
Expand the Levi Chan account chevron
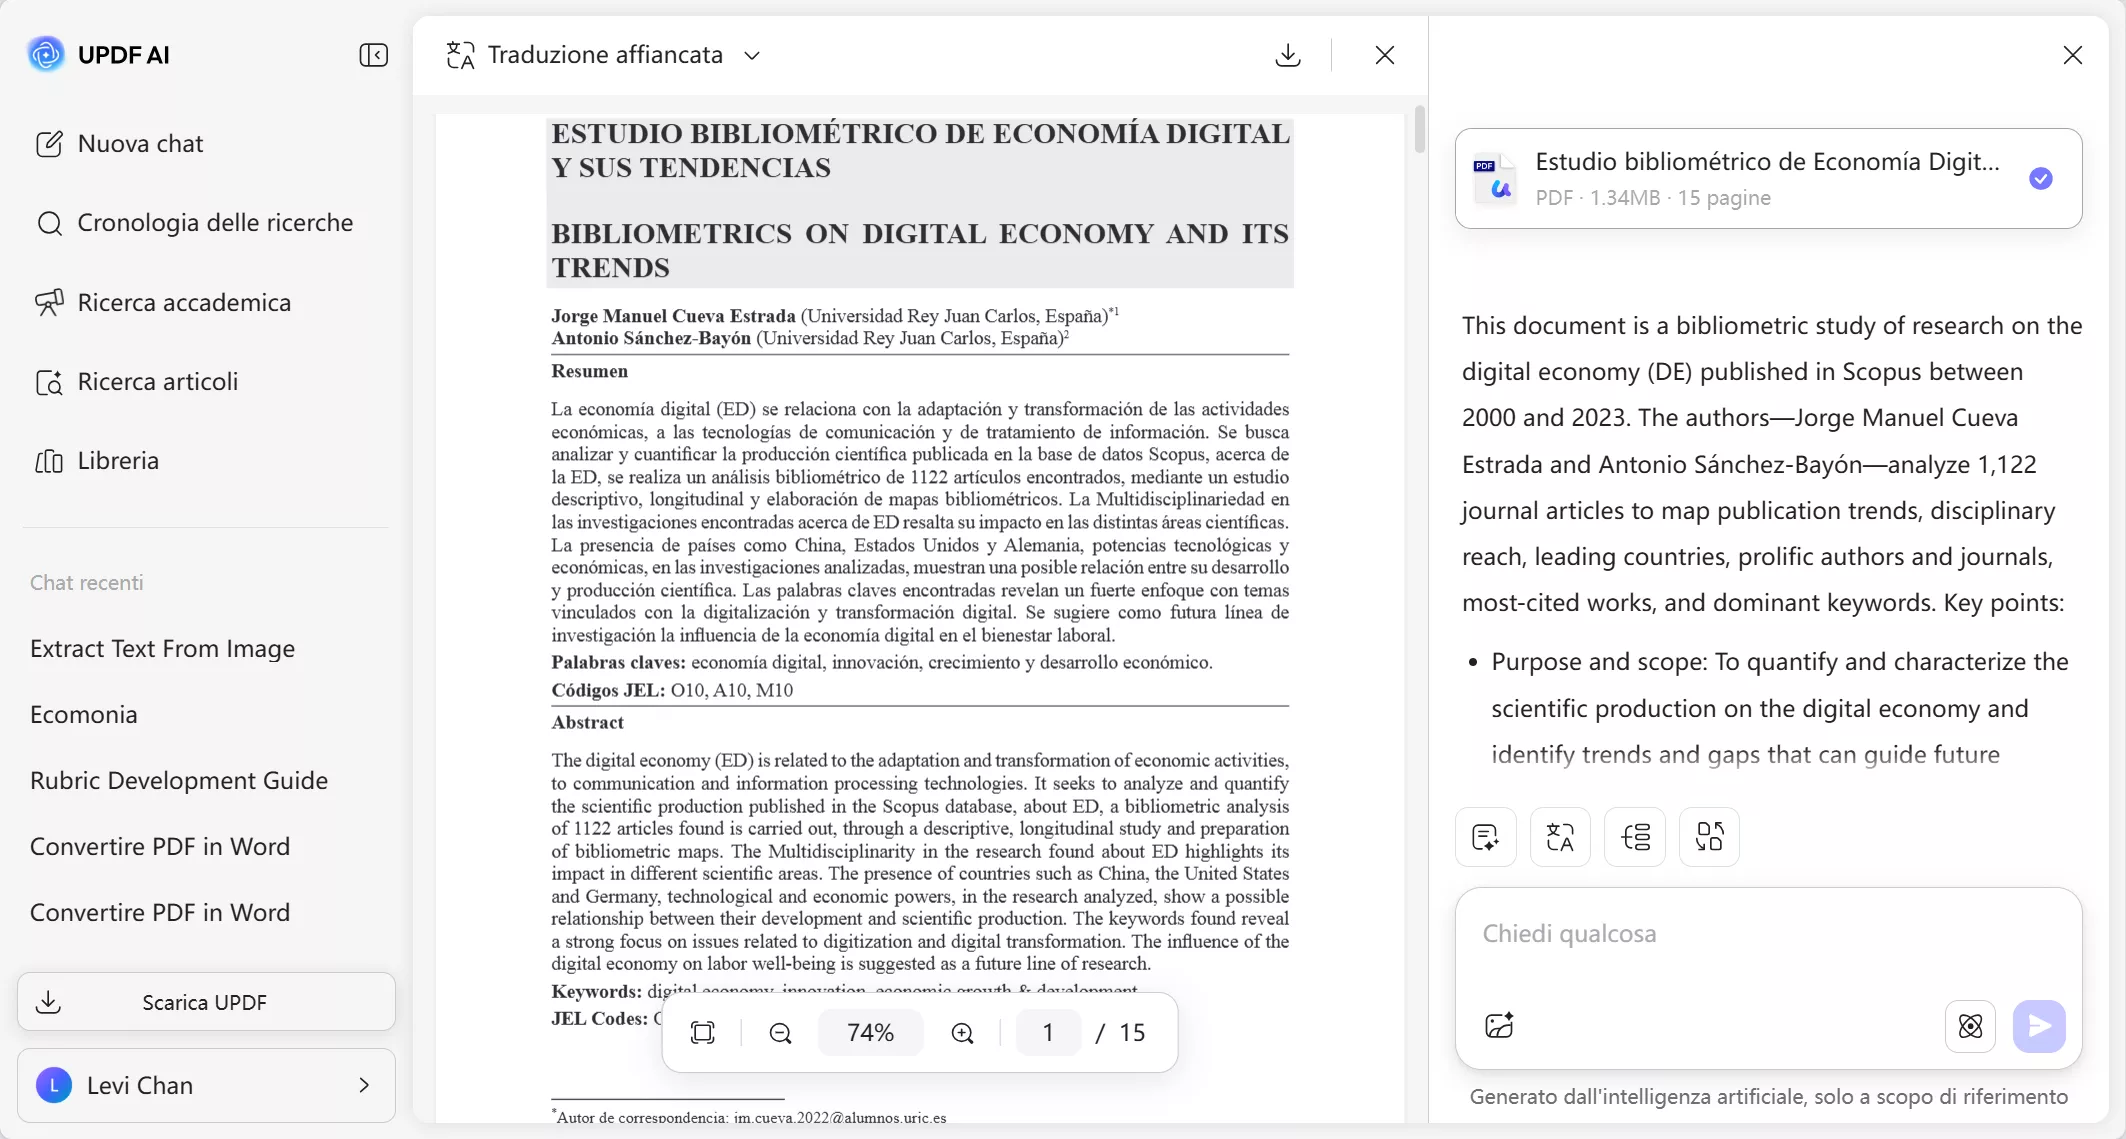click(x=364, y=1085)
